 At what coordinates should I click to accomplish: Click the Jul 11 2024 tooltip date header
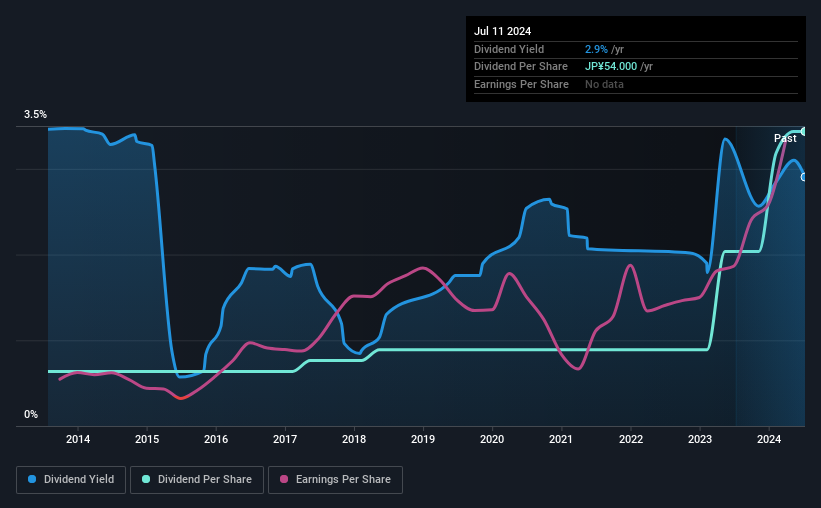point(503,31)
